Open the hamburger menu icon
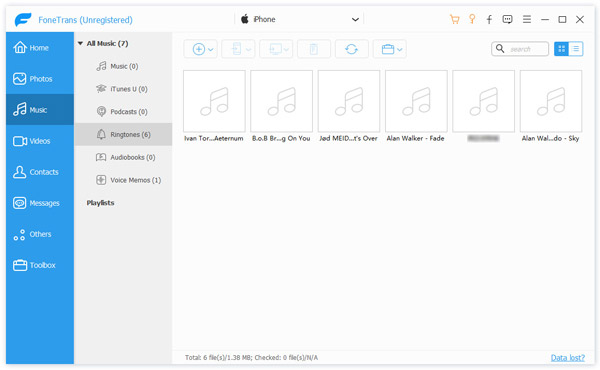Viewport: 600px width, 370px height. pos(527,19)
